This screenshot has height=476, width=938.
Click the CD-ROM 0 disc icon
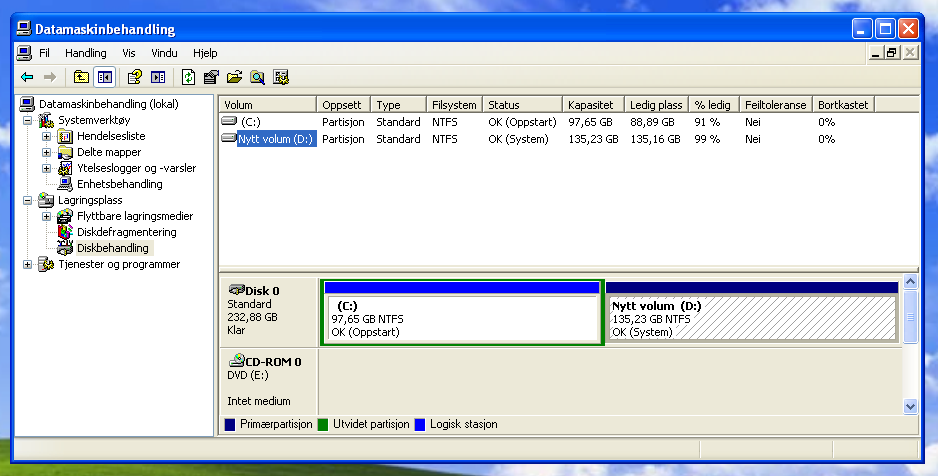237,360
